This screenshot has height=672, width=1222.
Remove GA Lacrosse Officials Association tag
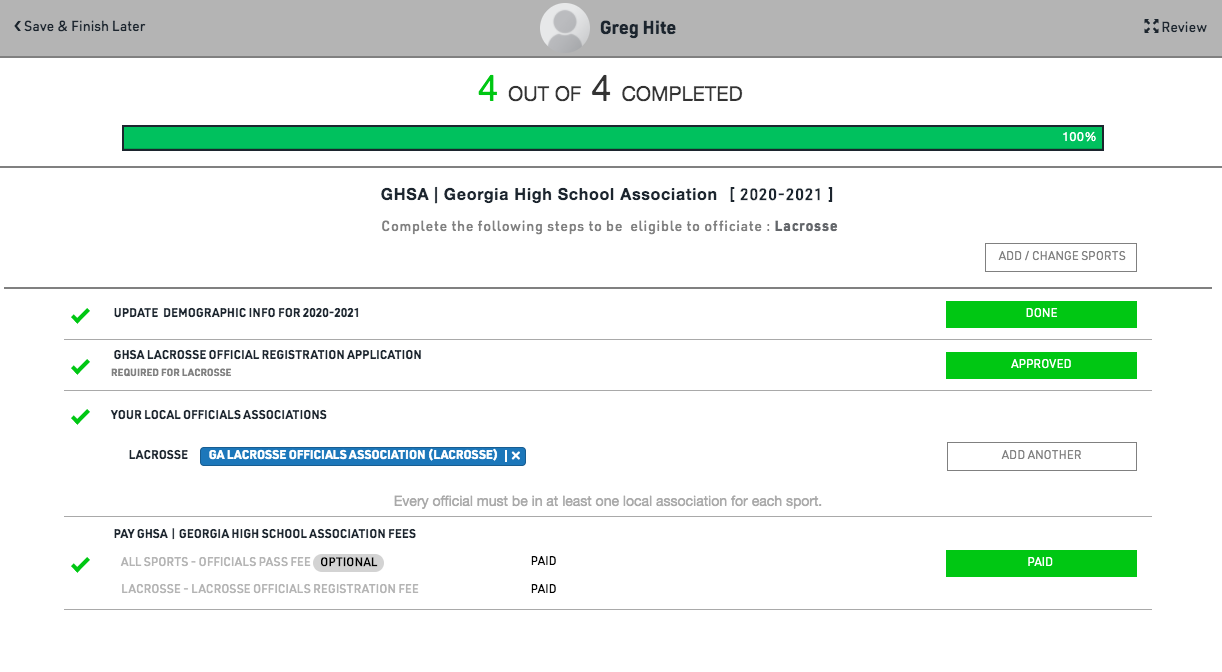click(516, 456)
